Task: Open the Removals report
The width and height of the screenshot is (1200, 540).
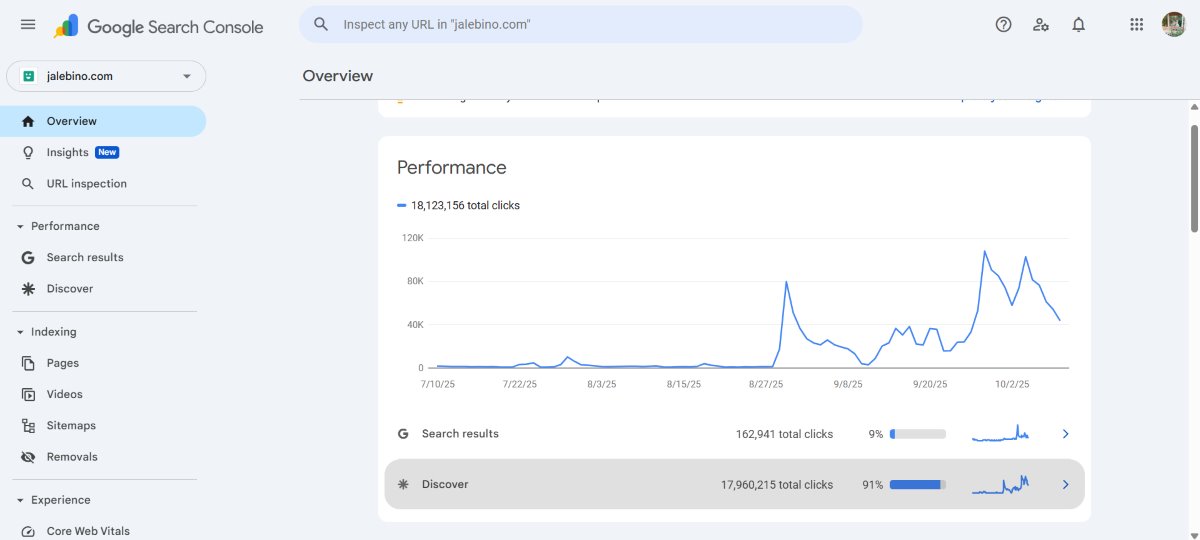Action: coord(72,457)
